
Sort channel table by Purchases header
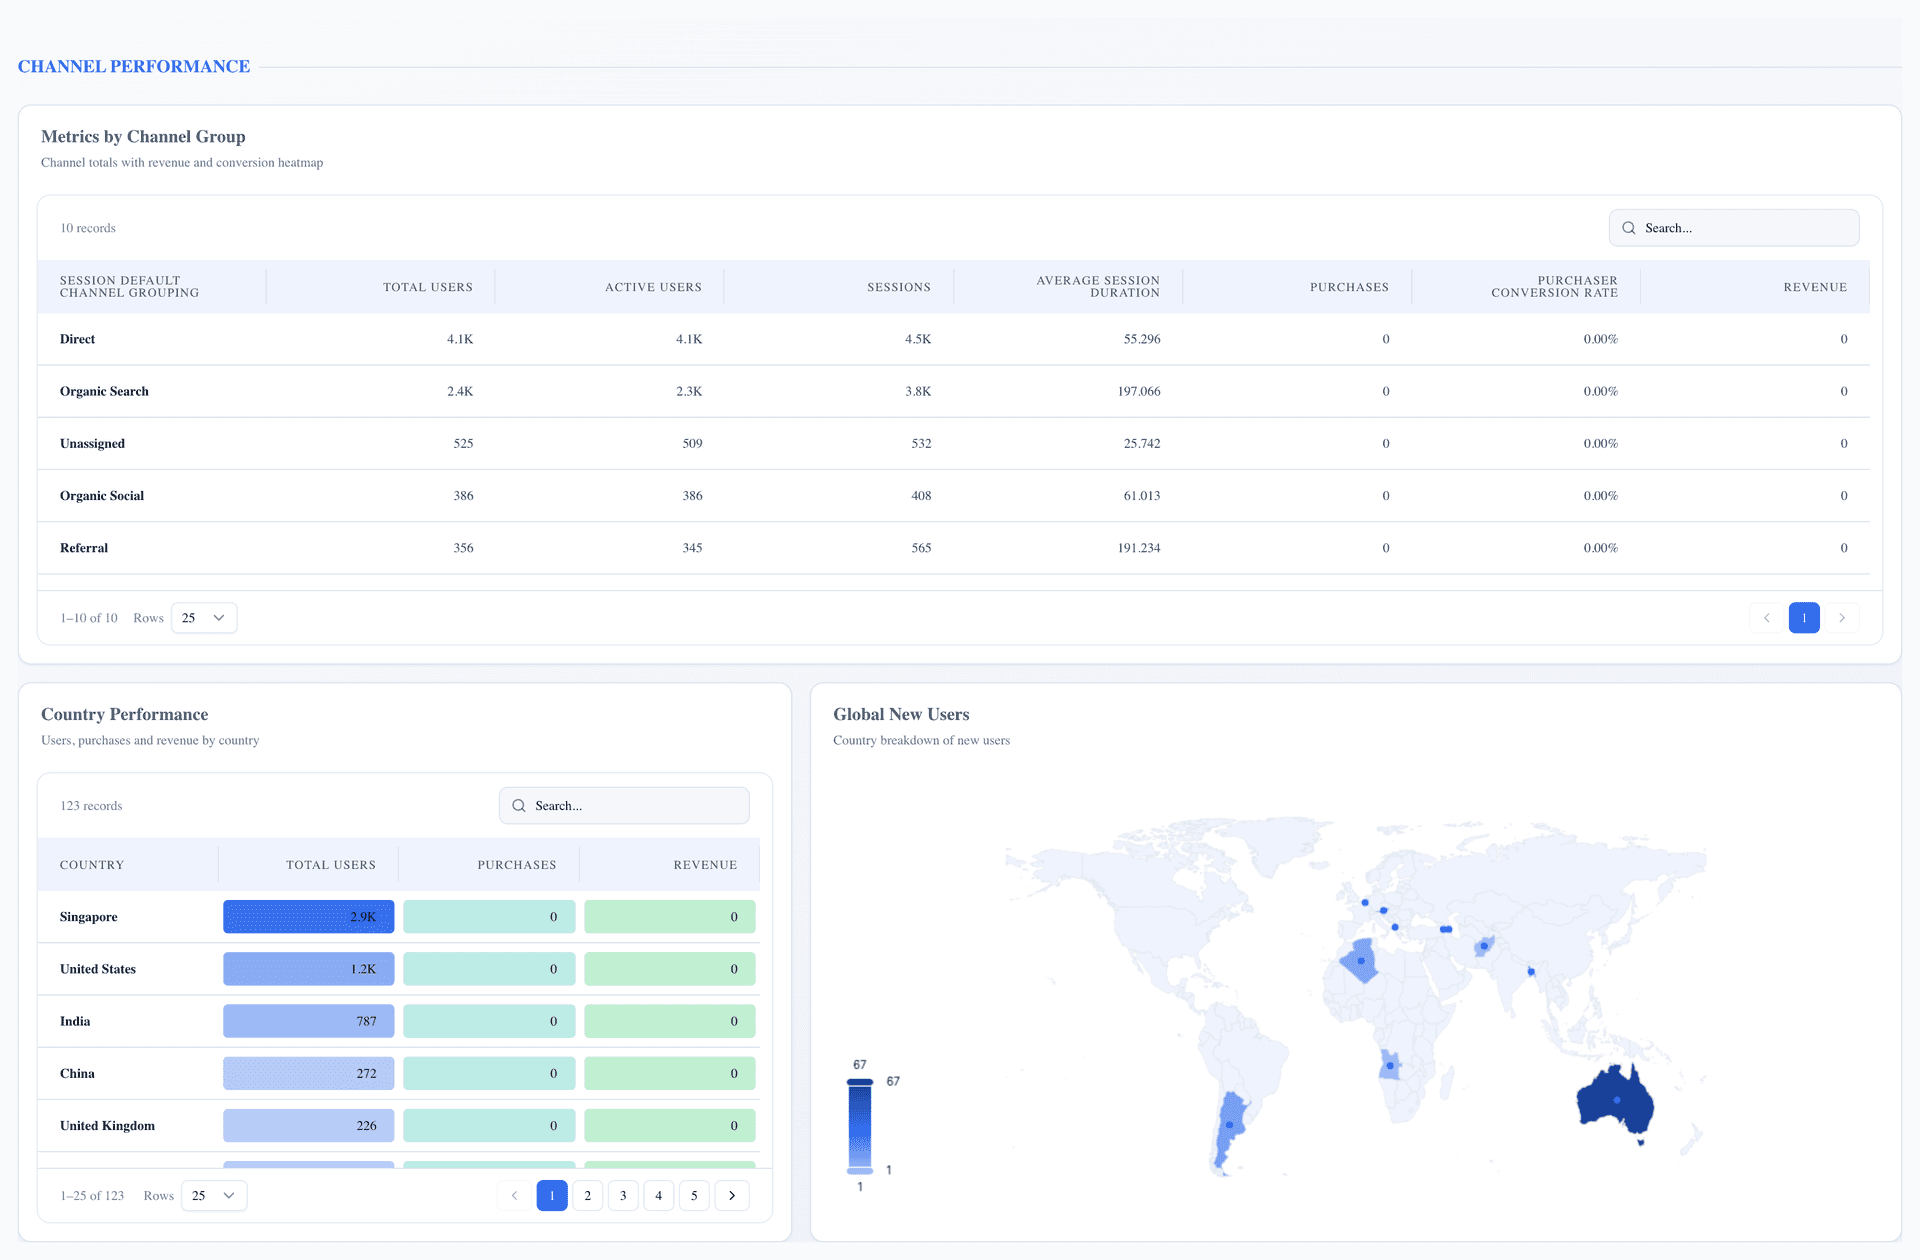[1297, 287]
